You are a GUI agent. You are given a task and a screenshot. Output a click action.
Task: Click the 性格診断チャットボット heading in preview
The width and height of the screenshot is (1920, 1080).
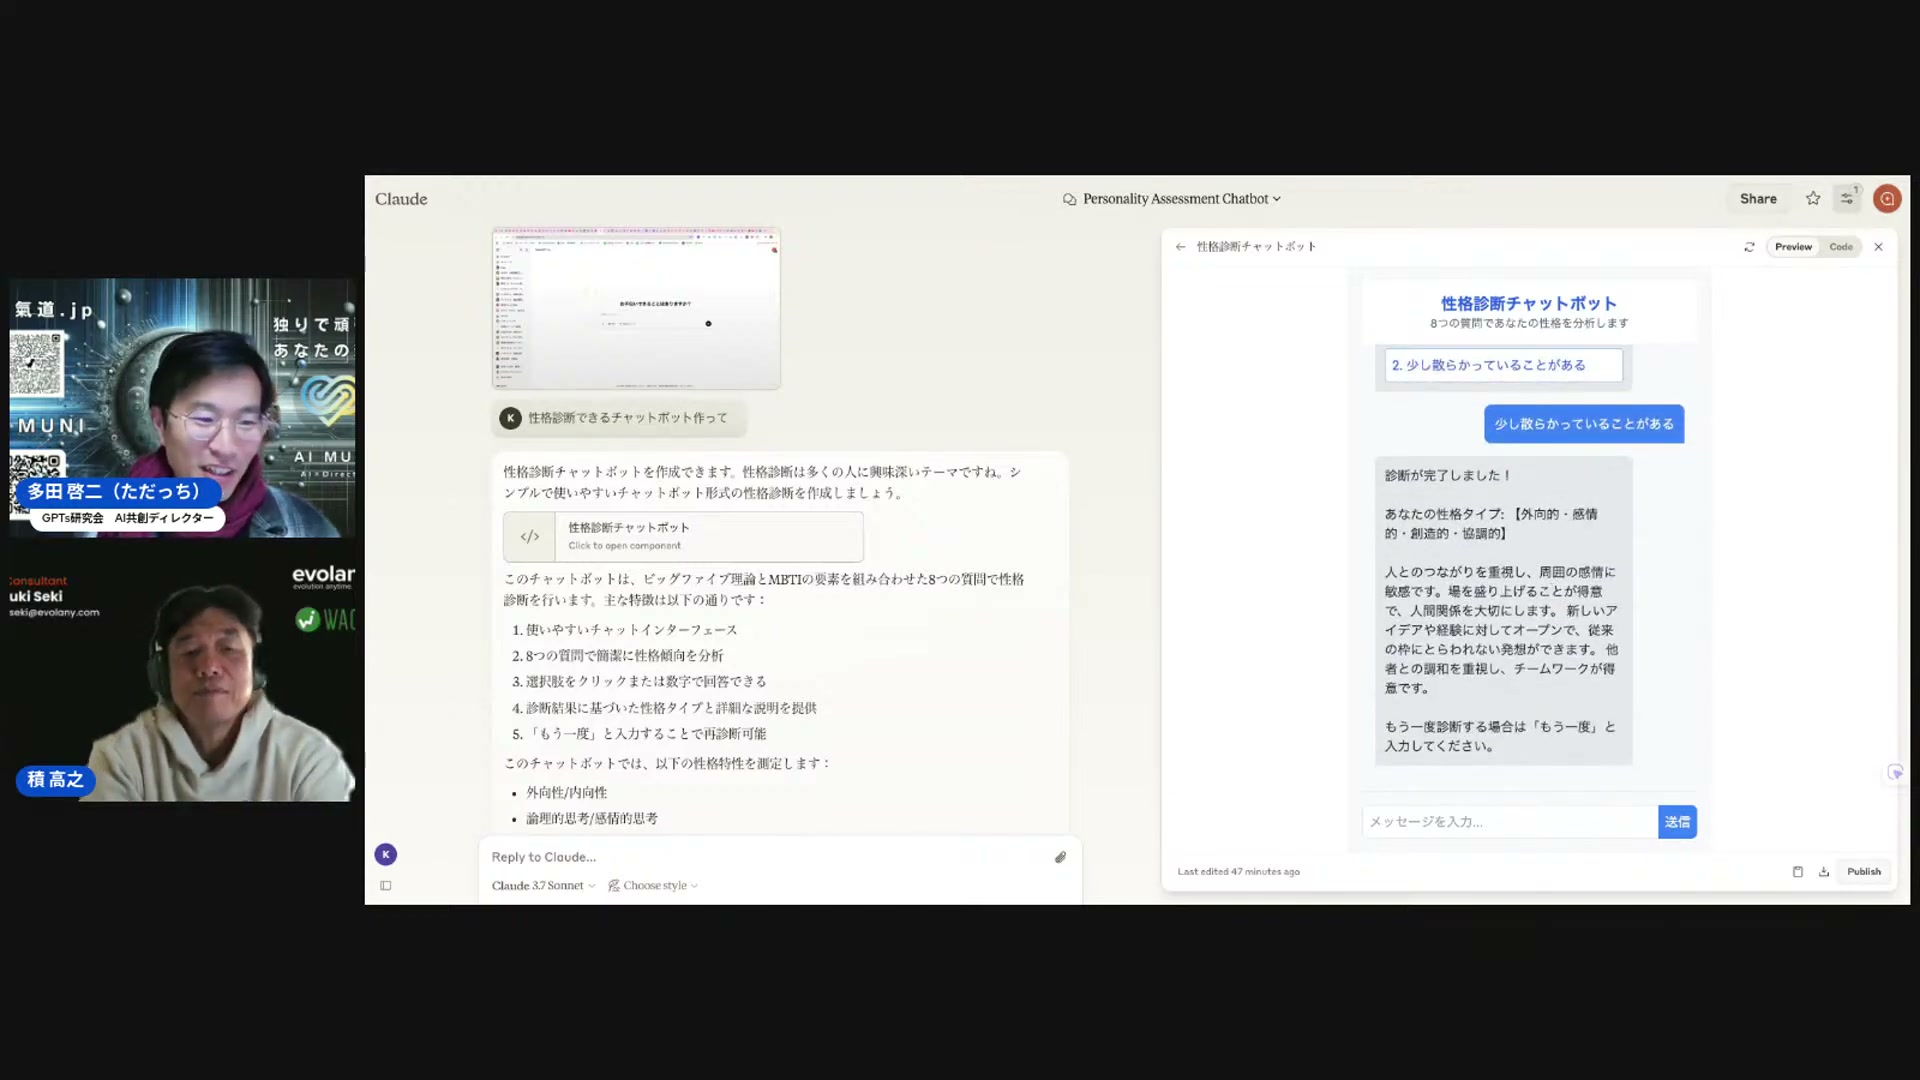(x=1528, y=303)
